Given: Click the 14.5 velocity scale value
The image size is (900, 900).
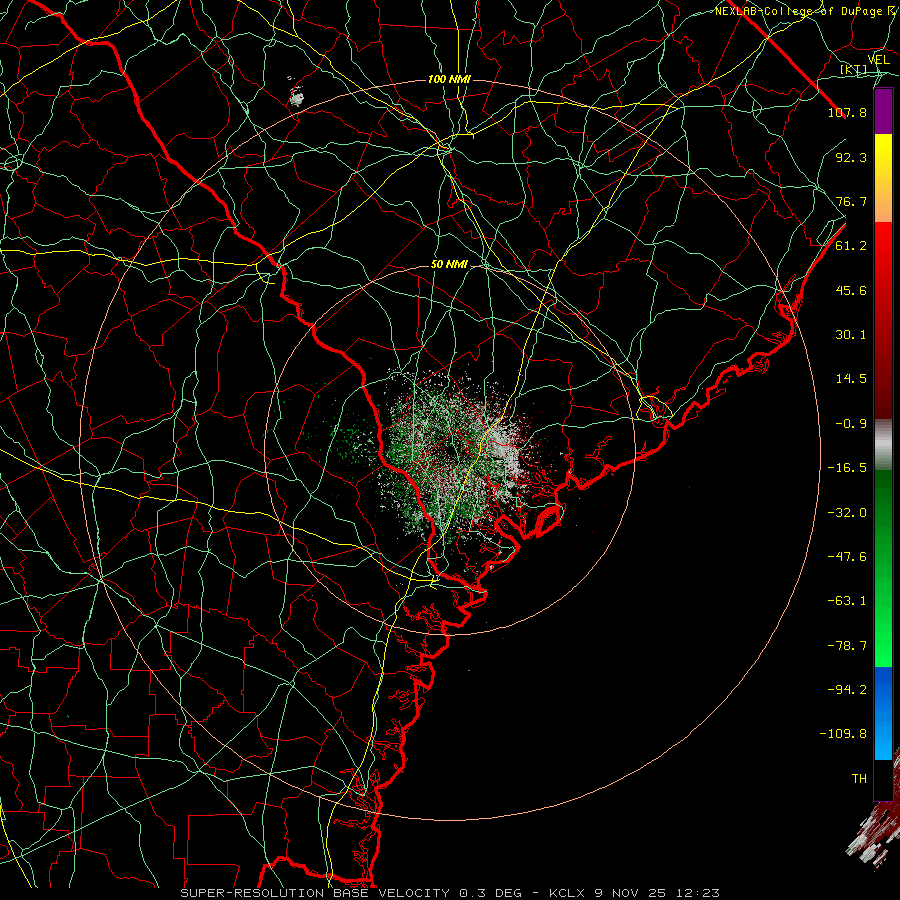Looking at the screenshot, I should pos(851,379).
